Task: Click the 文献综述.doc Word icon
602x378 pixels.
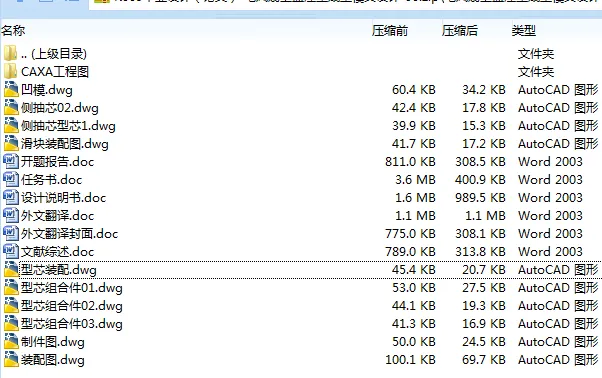Action: 11,252
